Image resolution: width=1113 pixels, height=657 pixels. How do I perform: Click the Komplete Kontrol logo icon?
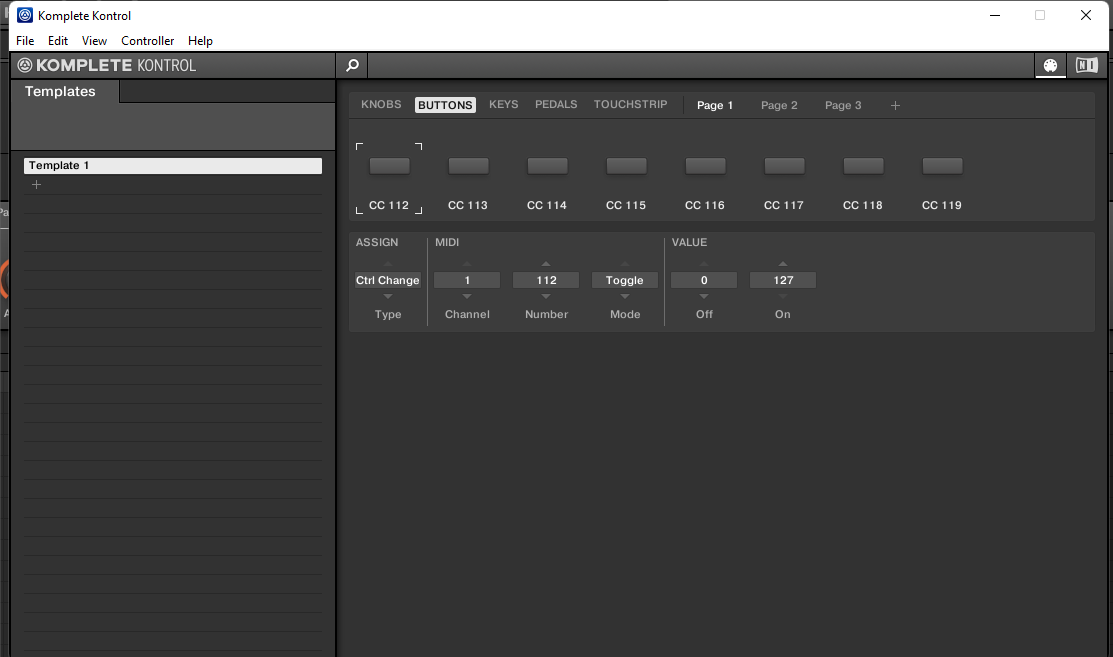[25, 65]
